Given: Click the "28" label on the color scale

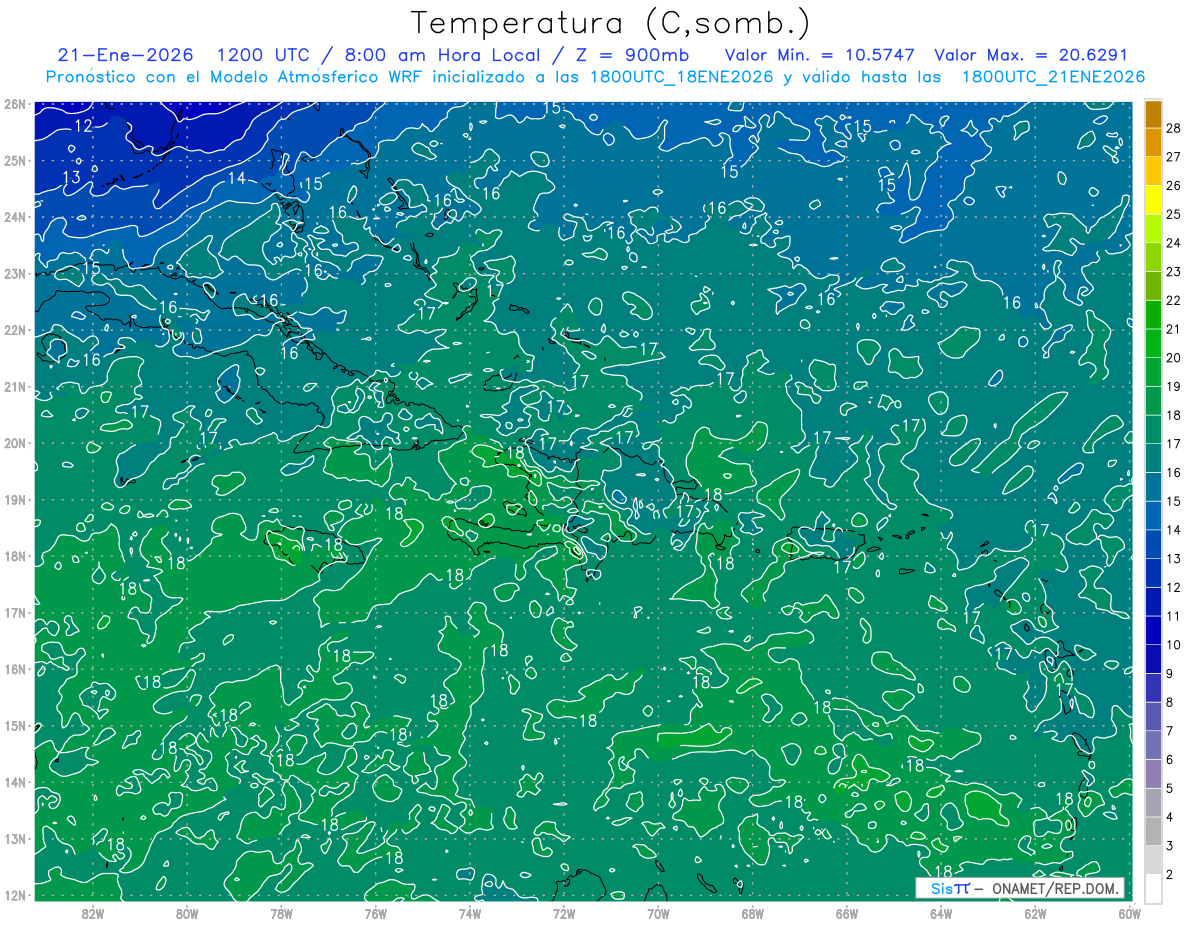Looking at the screenshot, I should pyautogui.click(x=1173, y=127).
